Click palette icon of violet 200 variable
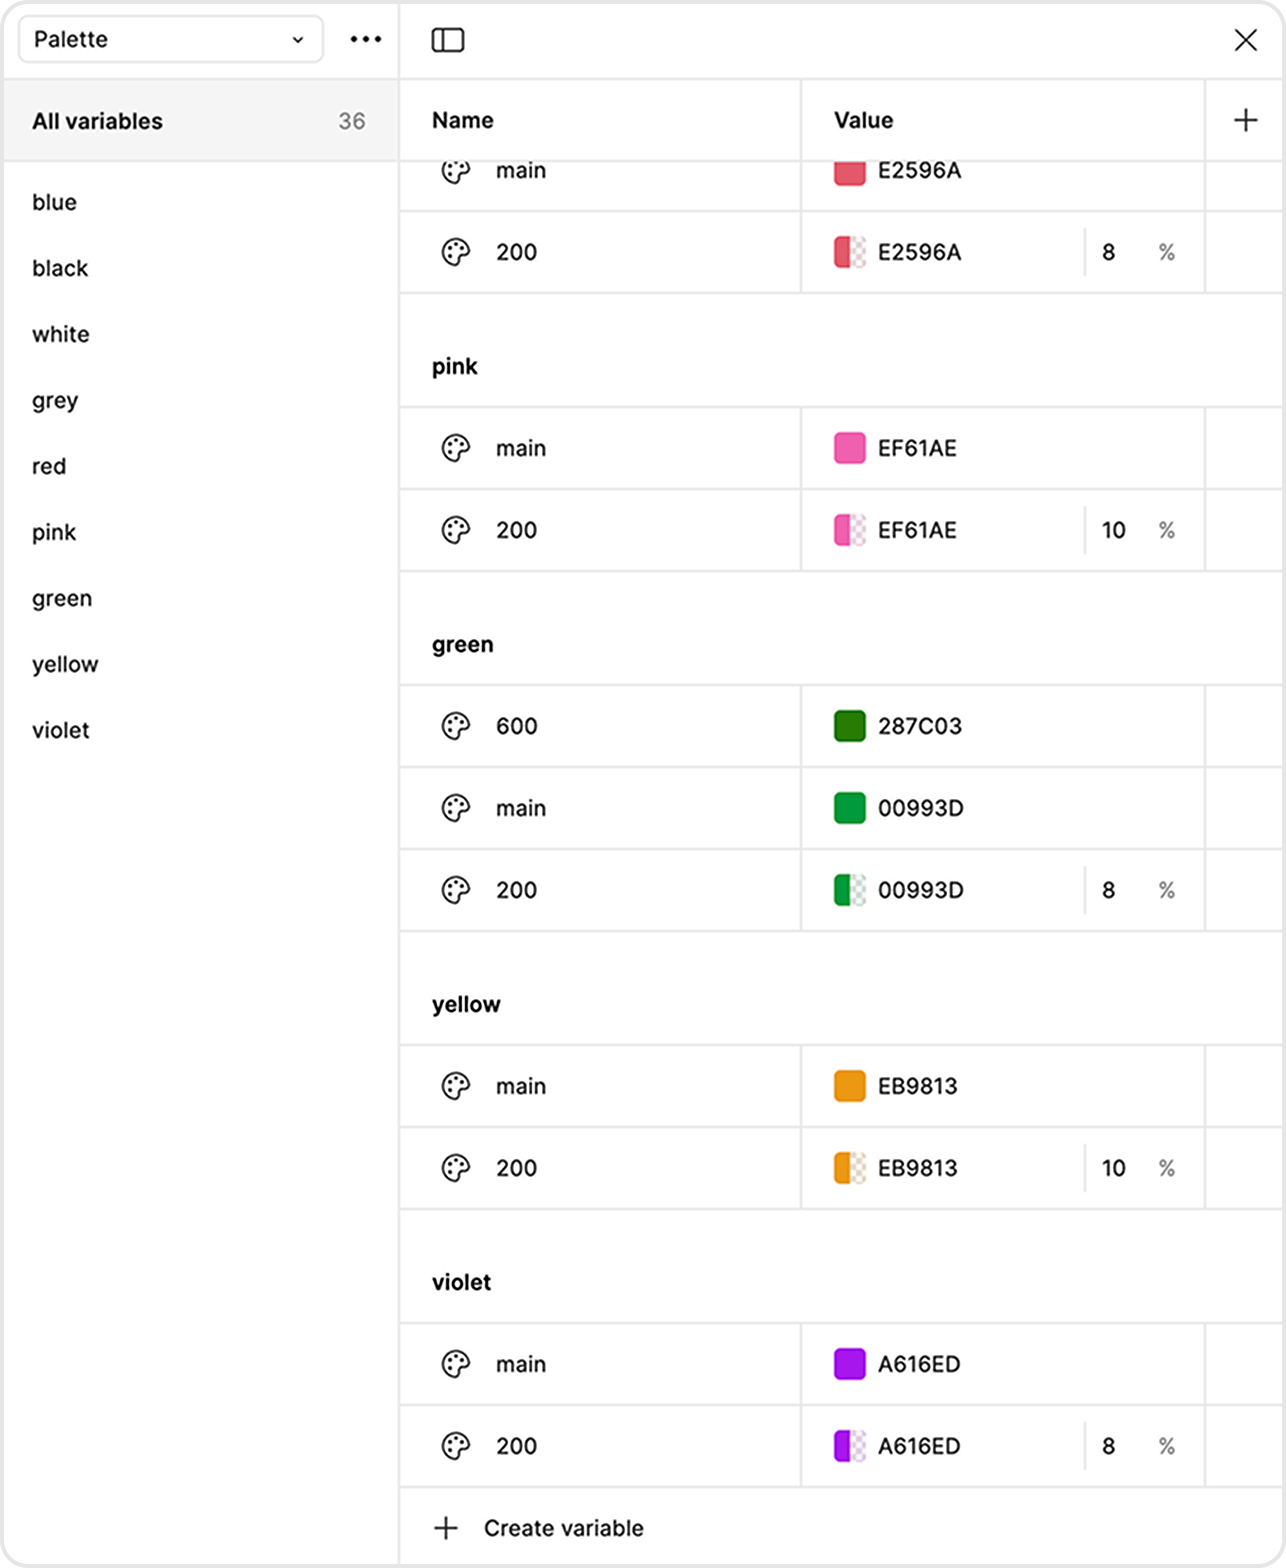Image resolution: width=1286 pixels, height=1568 pixels. coord(456,1446)
